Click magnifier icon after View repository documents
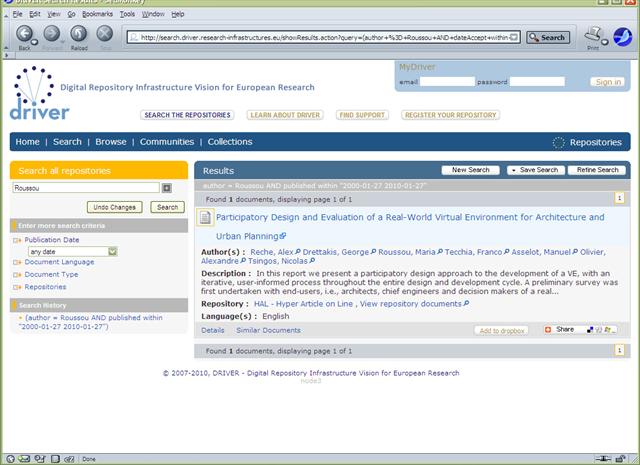 466,304
